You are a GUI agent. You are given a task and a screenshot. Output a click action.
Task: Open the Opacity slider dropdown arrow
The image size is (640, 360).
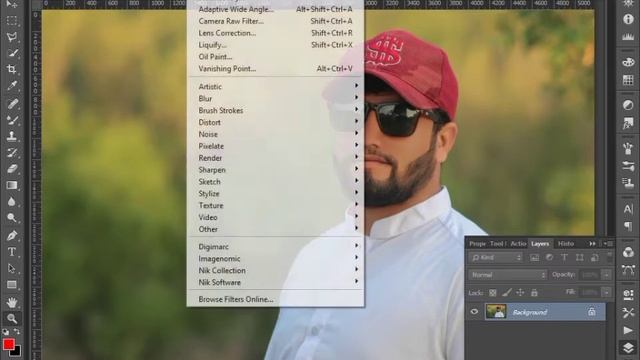607,275
